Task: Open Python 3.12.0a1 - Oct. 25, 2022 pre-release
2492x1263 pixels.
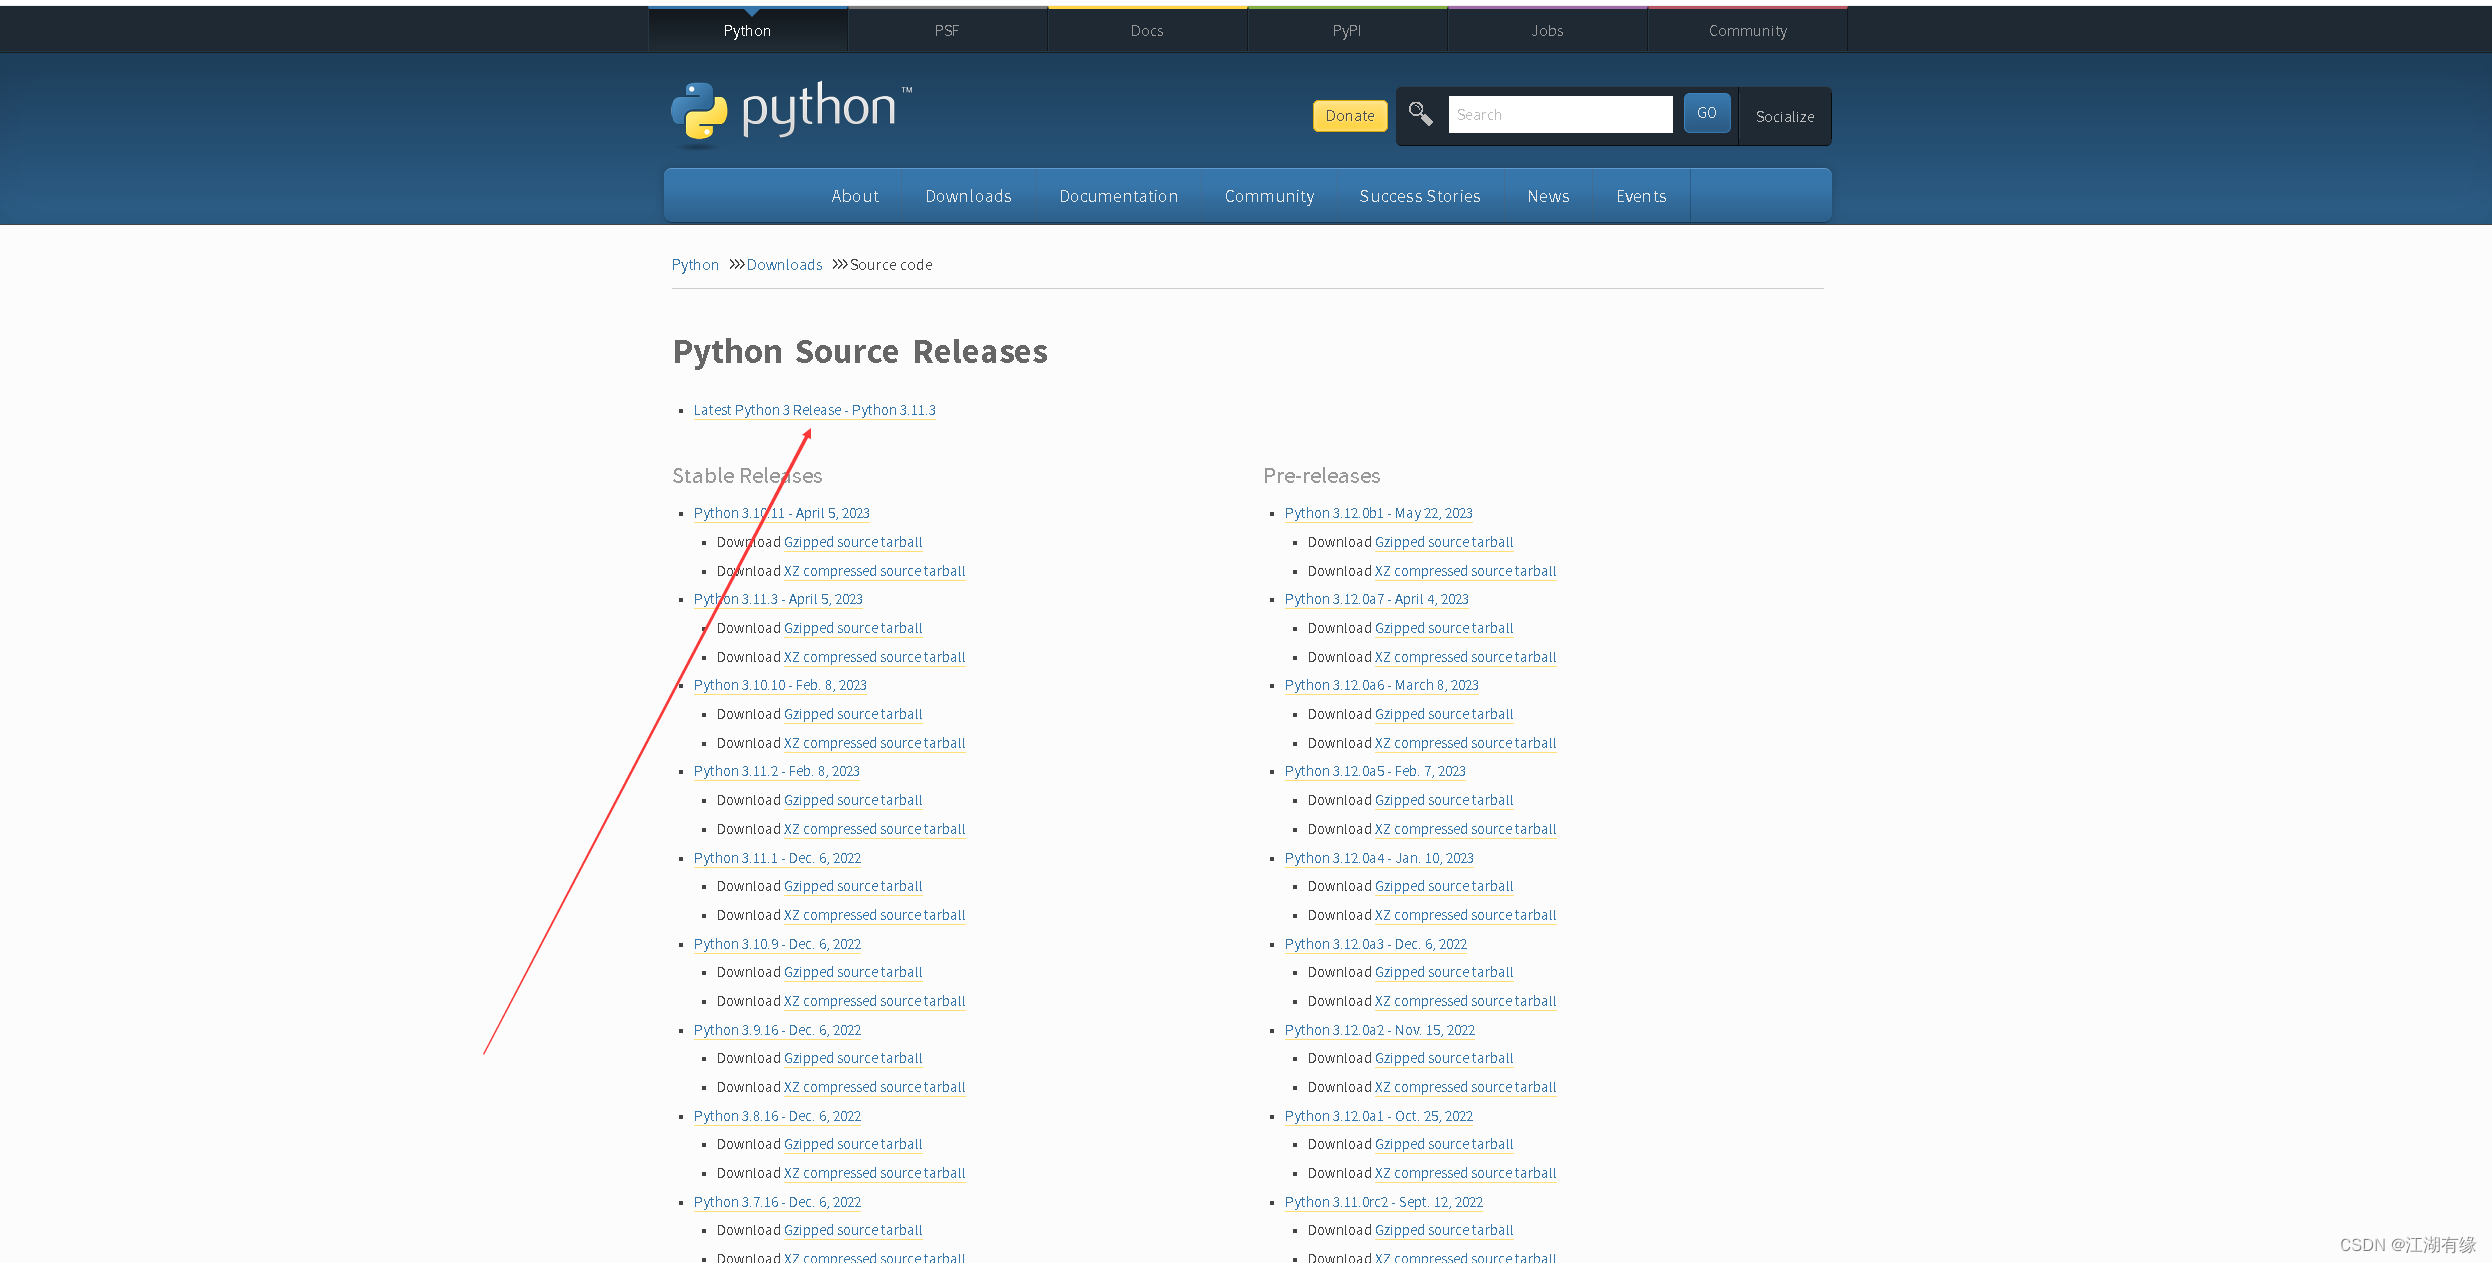Action: pyautogui.click(x=1378, y=1116)
